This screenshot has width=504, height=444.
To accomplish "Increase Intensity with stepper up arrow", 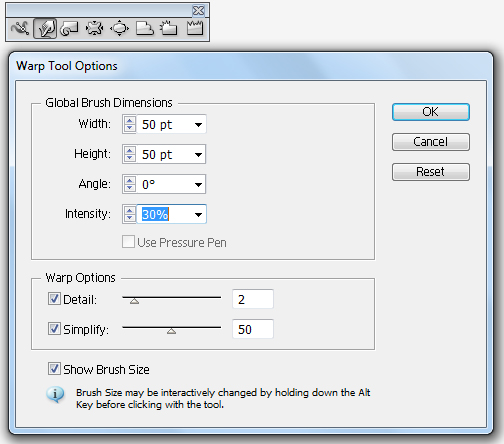I will click(x=129, y=210).
